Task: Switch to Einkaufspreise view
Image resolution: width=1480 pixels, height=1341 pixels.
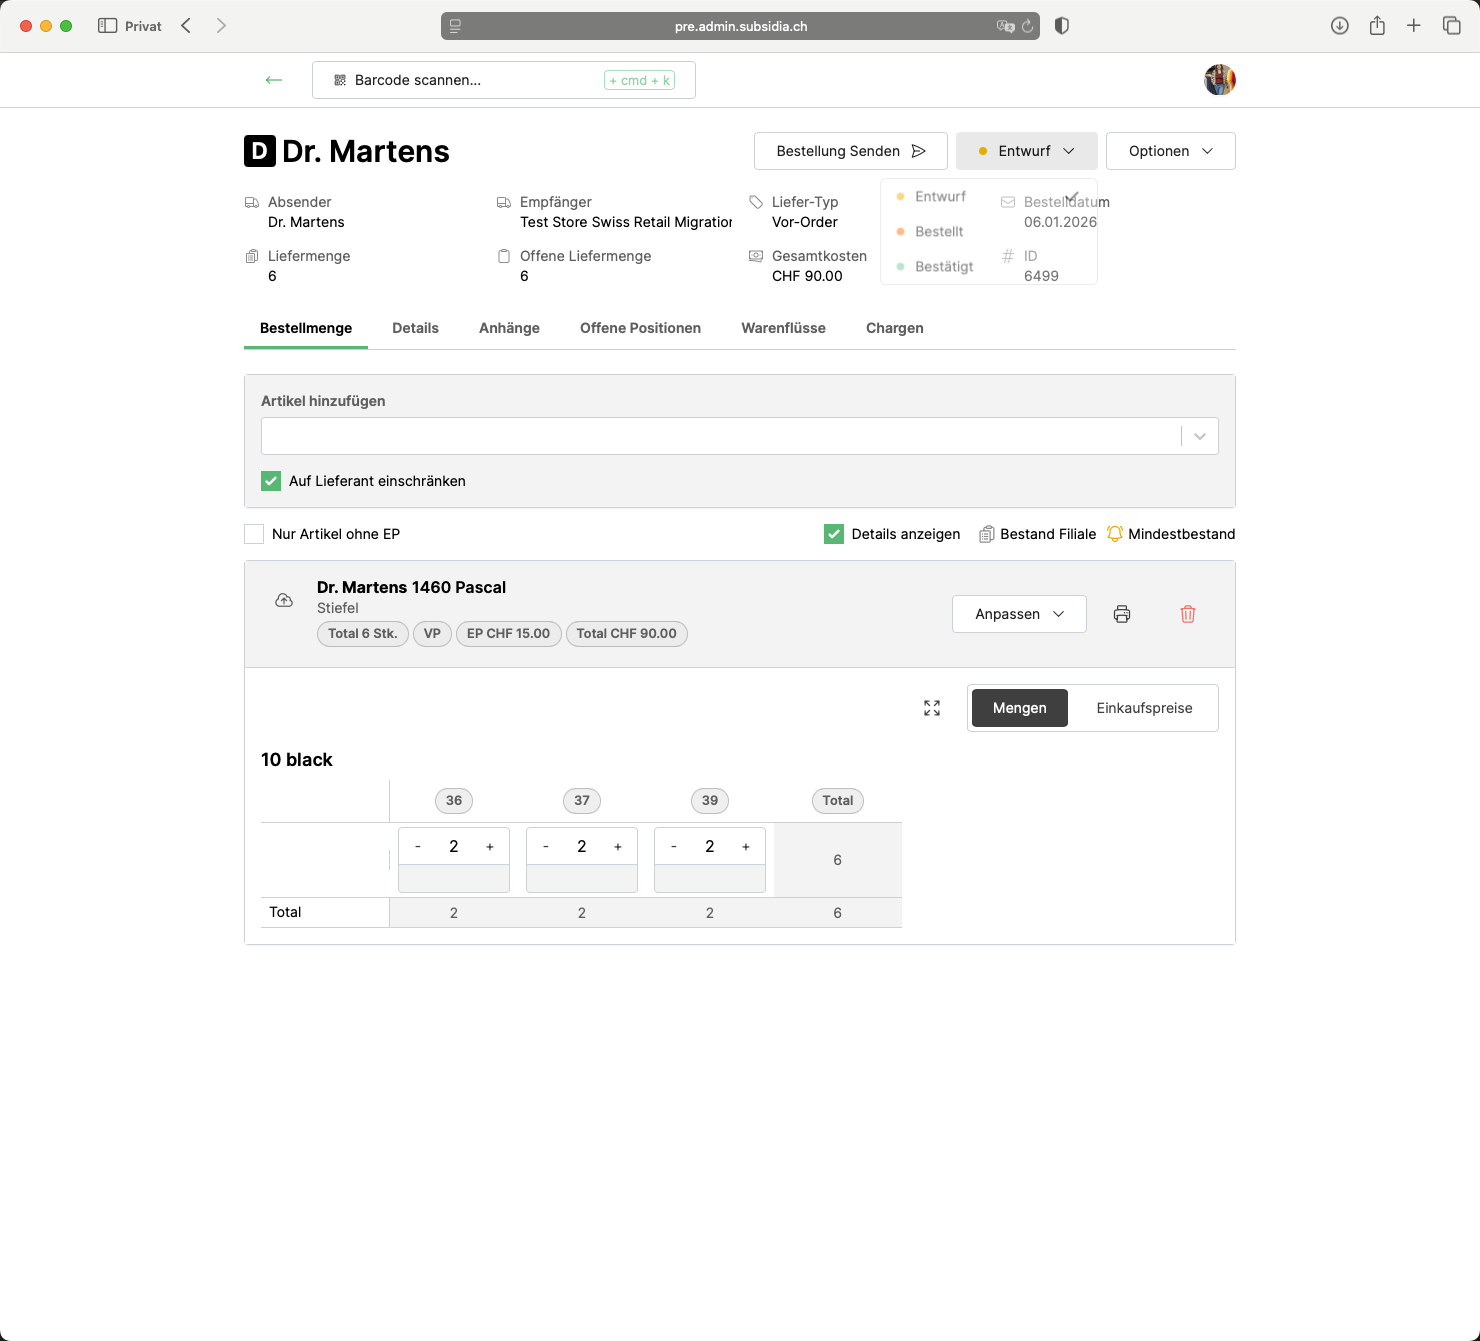Action: [1144, 708]
